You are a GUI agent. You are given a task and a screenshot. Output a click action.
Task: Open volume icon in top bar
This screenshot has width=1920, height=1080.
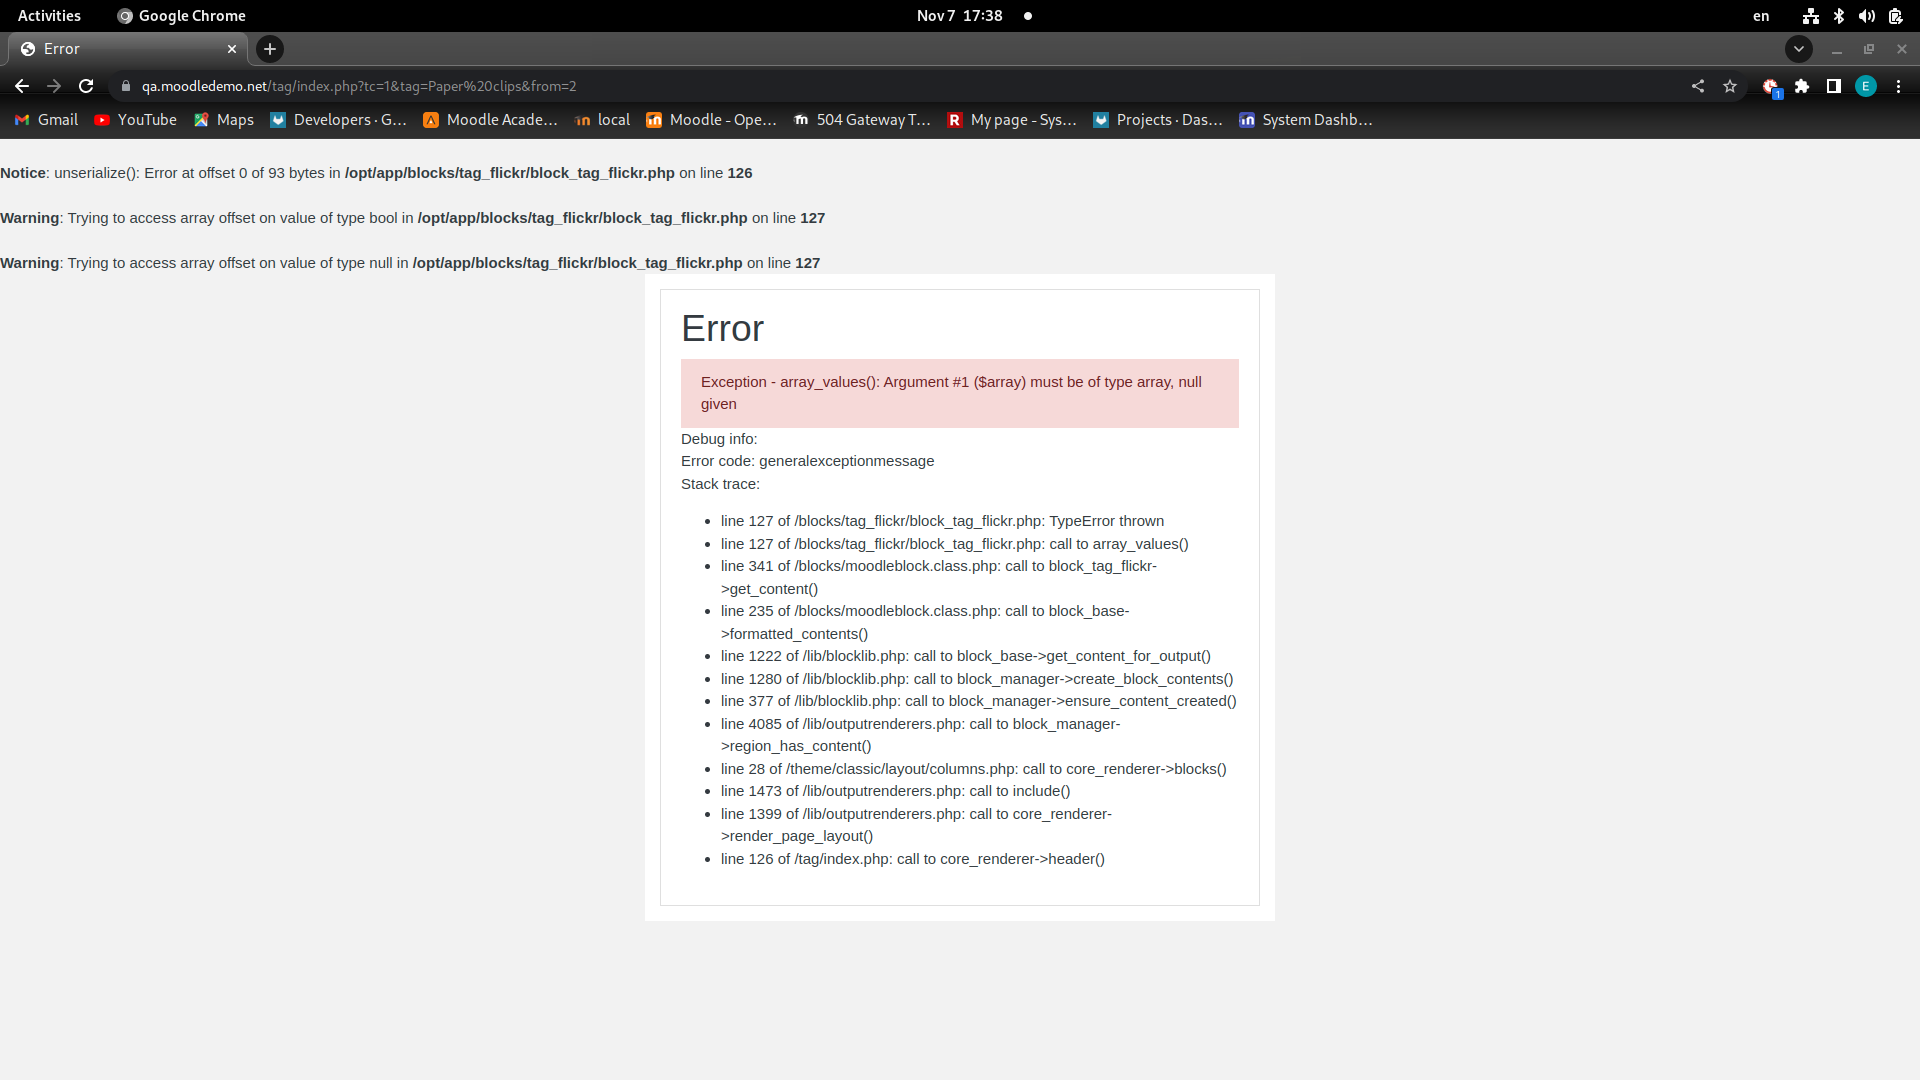point(1867,16)
